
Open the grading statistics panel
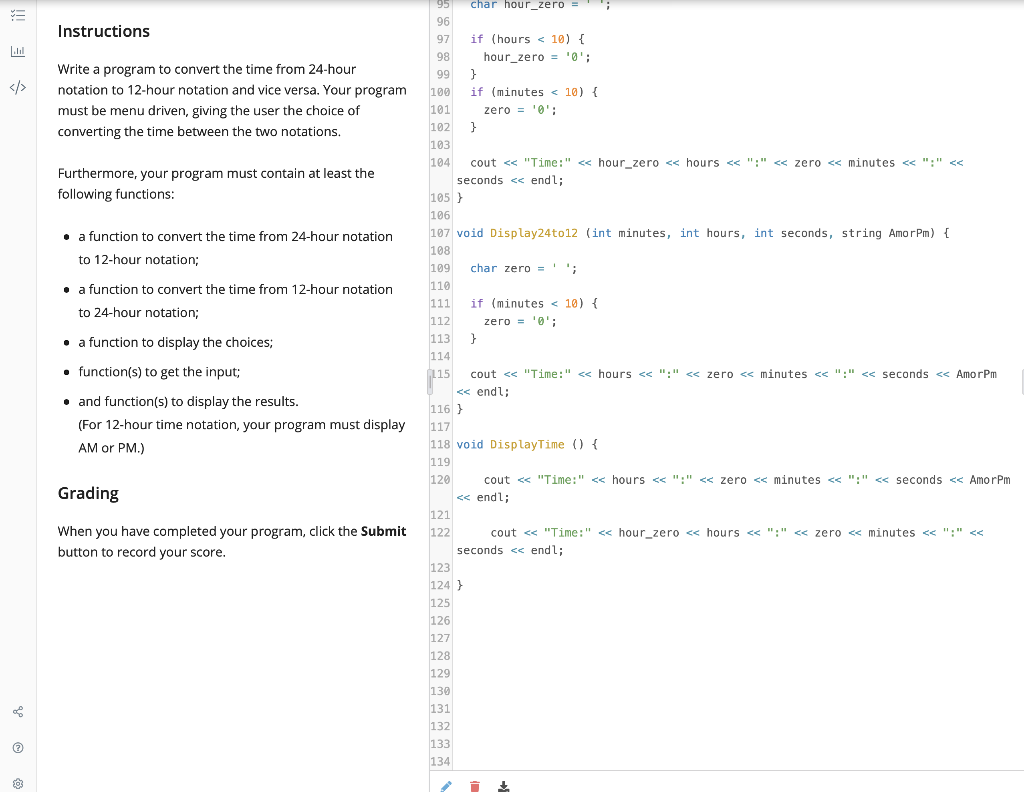(x=17, y=50)
